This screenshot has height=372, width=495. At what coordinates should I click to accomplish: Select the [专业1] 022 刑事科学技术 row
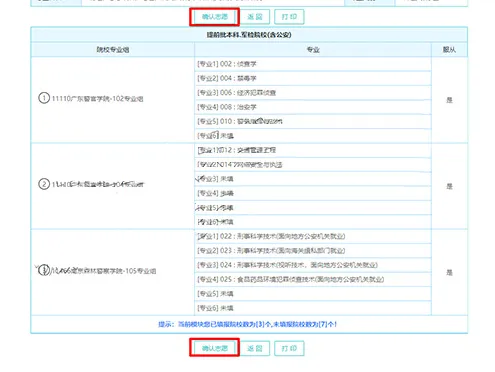[313, 236]
